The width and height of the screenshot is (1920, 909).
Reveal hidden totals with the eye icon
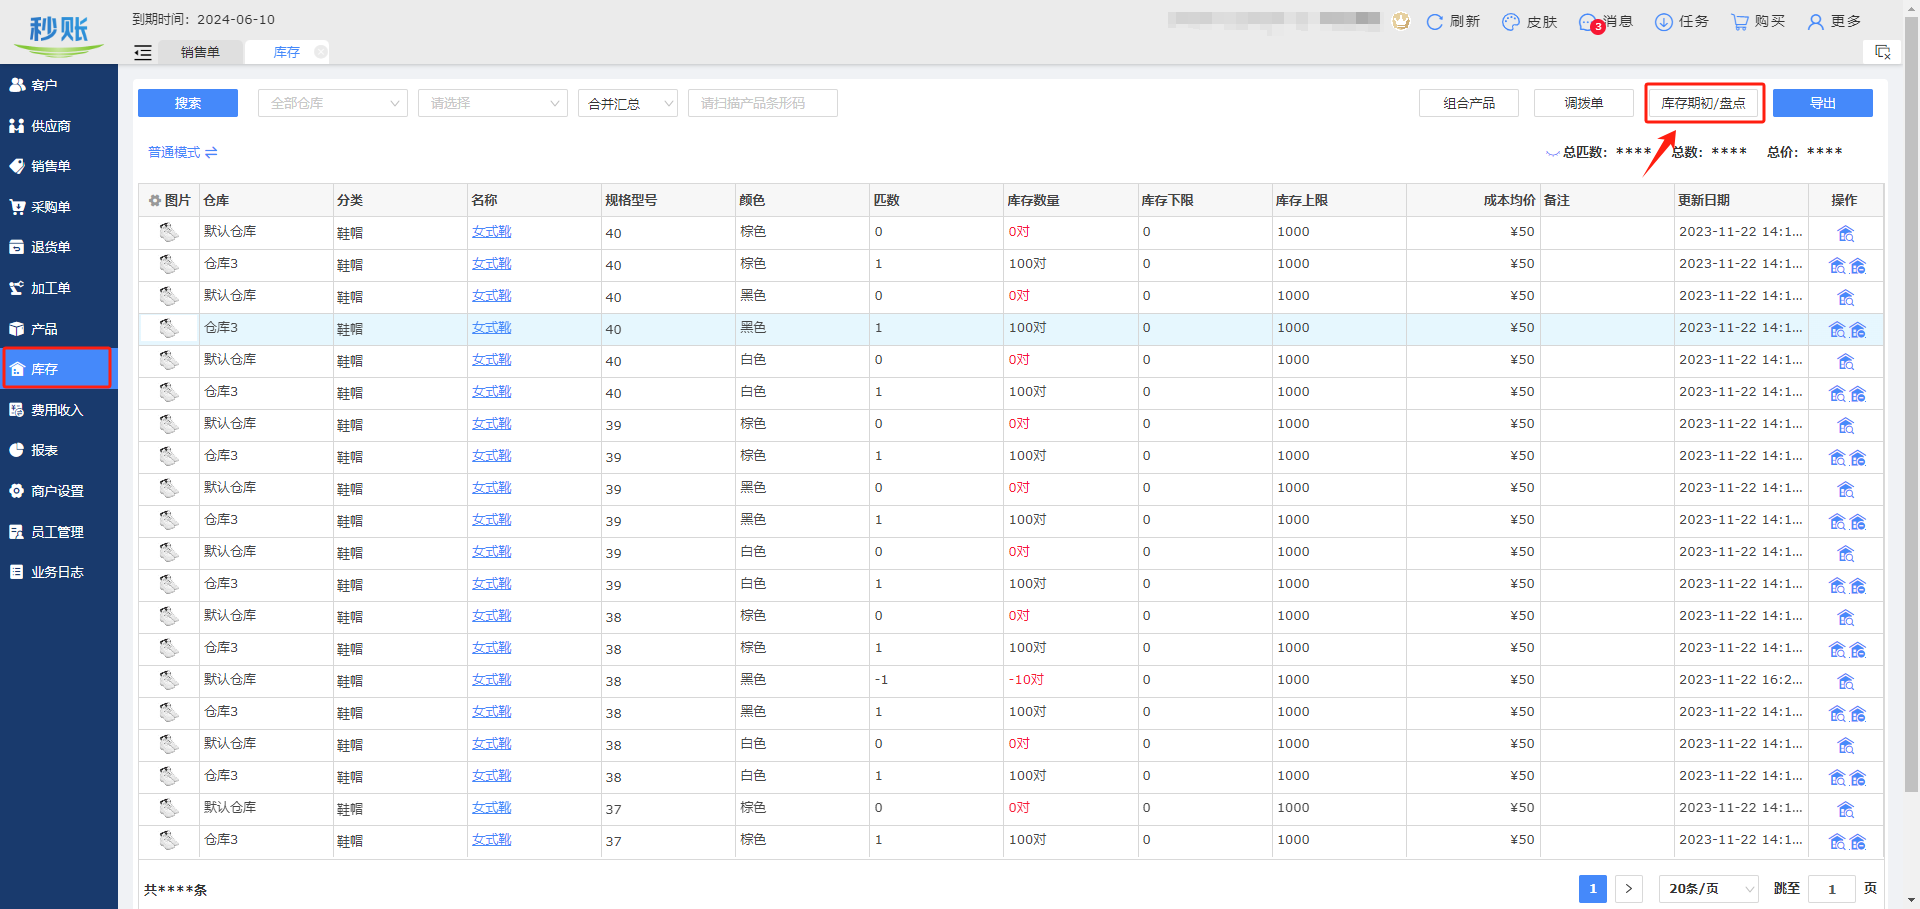[1552, 152]
